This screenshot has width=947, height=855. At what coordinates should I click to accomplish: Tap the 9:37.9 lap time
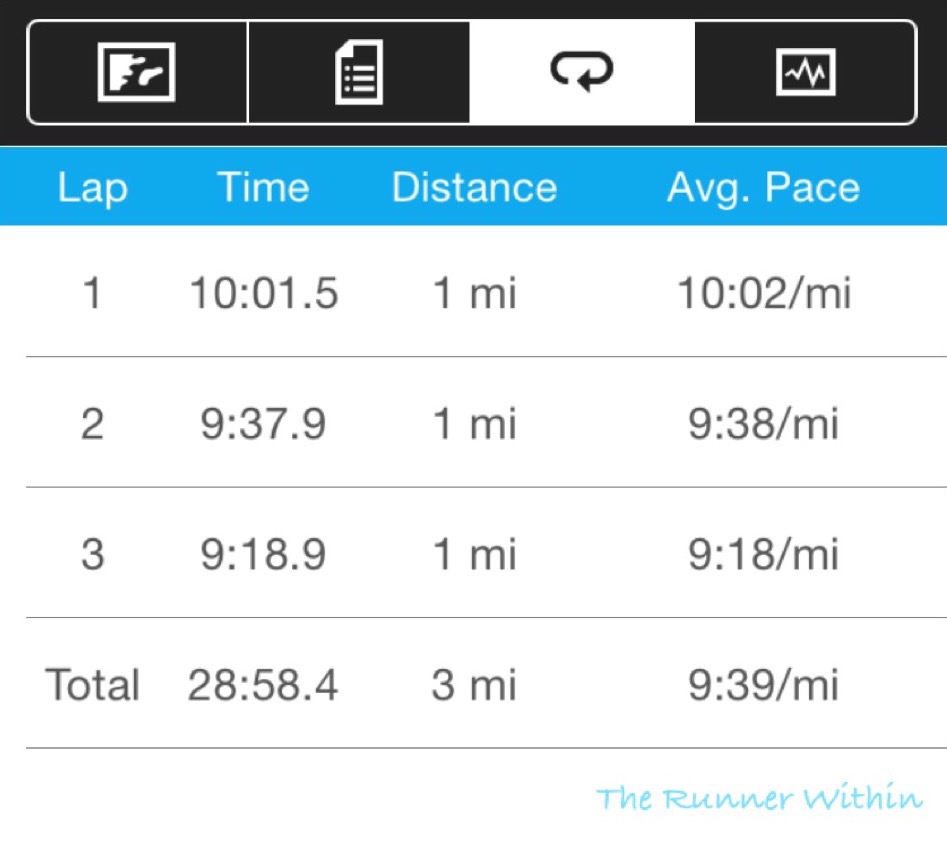click(x=264, y=425)
